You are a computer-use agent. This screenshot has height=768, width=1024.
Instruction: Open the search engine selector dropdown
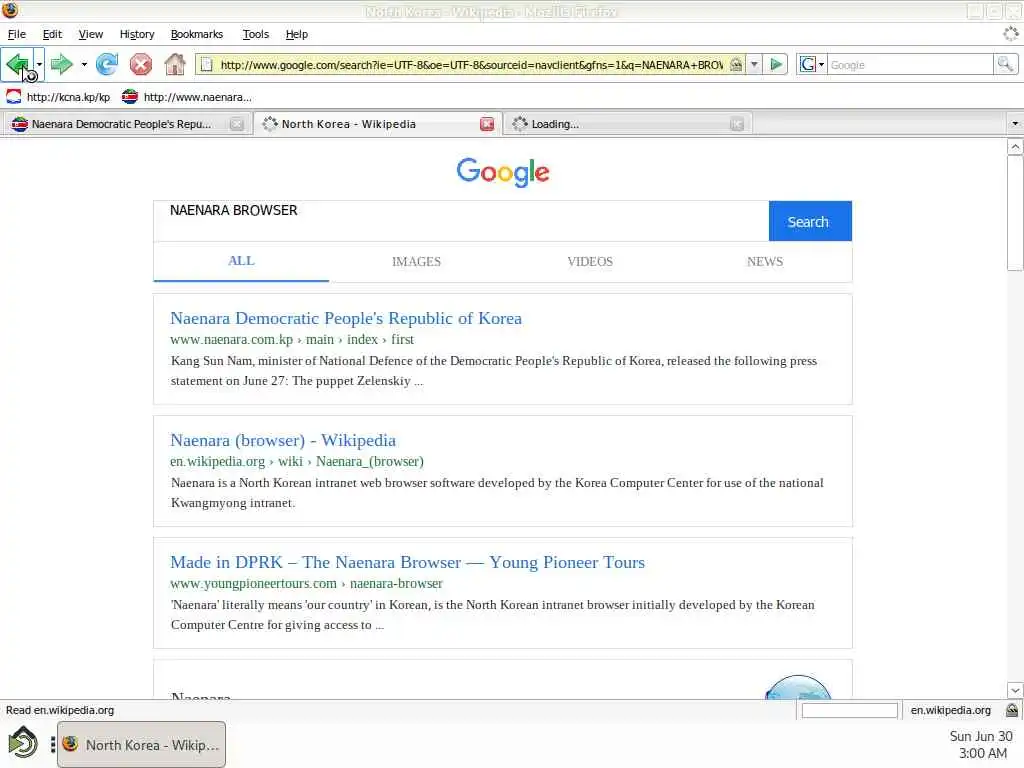[x=812, y=65]
